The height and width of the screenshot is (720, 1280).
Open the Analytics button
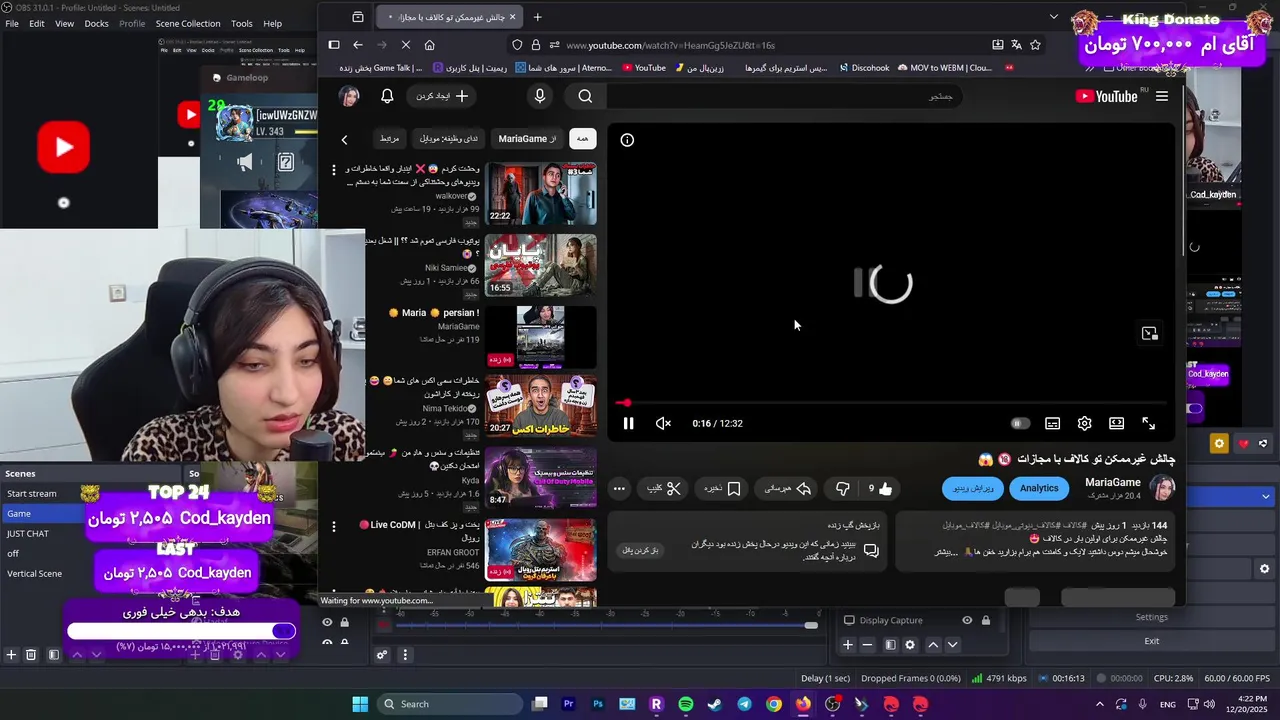(x=1039, y=488)
